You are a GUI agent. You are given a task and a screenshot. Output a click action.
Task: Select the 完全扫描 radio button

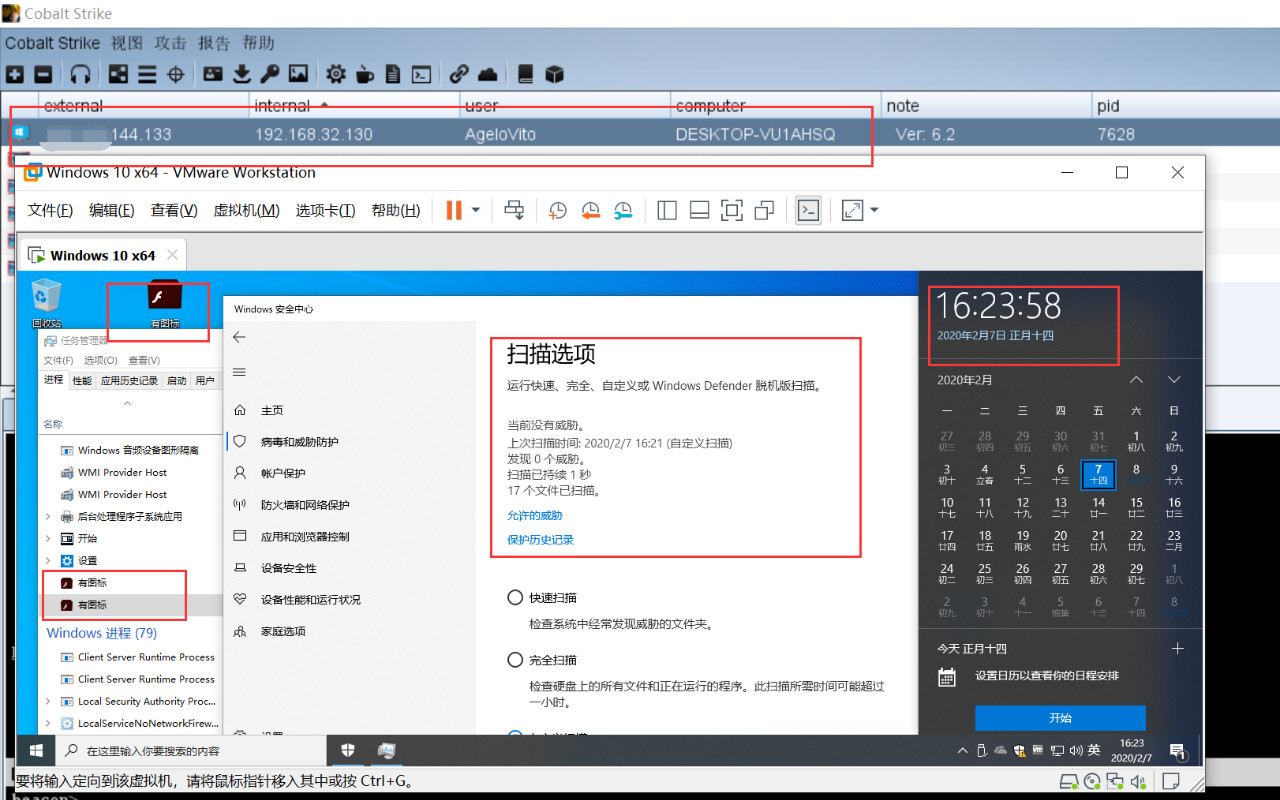tap(515, 660)
